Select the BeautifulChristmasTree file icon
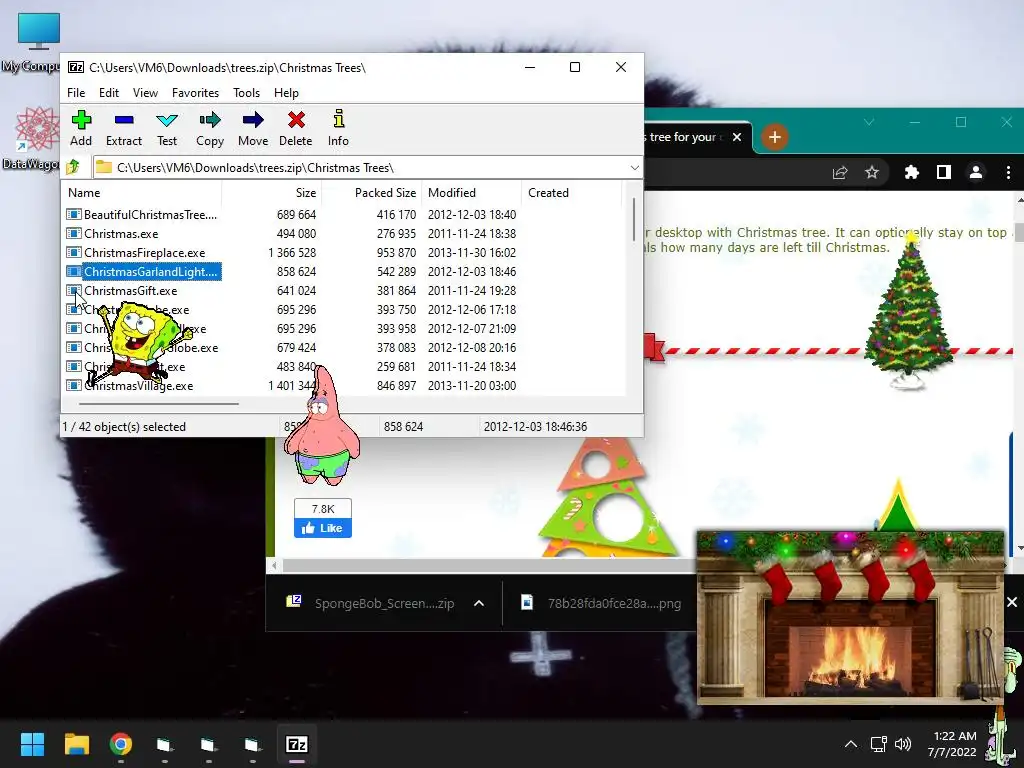This screenshot has width=1024, height=768. point(74,214)
